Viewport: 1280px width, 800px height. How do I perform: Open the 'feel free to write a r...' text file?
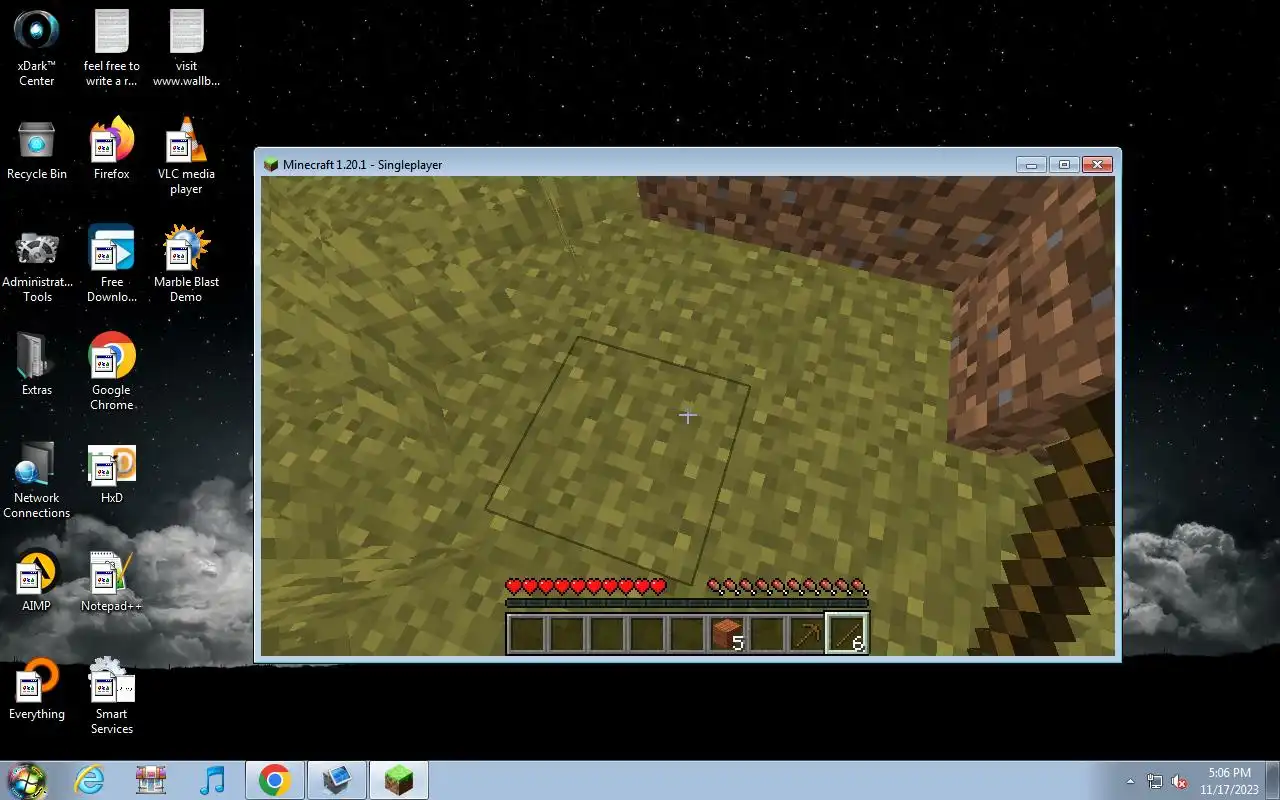[112, 48]
